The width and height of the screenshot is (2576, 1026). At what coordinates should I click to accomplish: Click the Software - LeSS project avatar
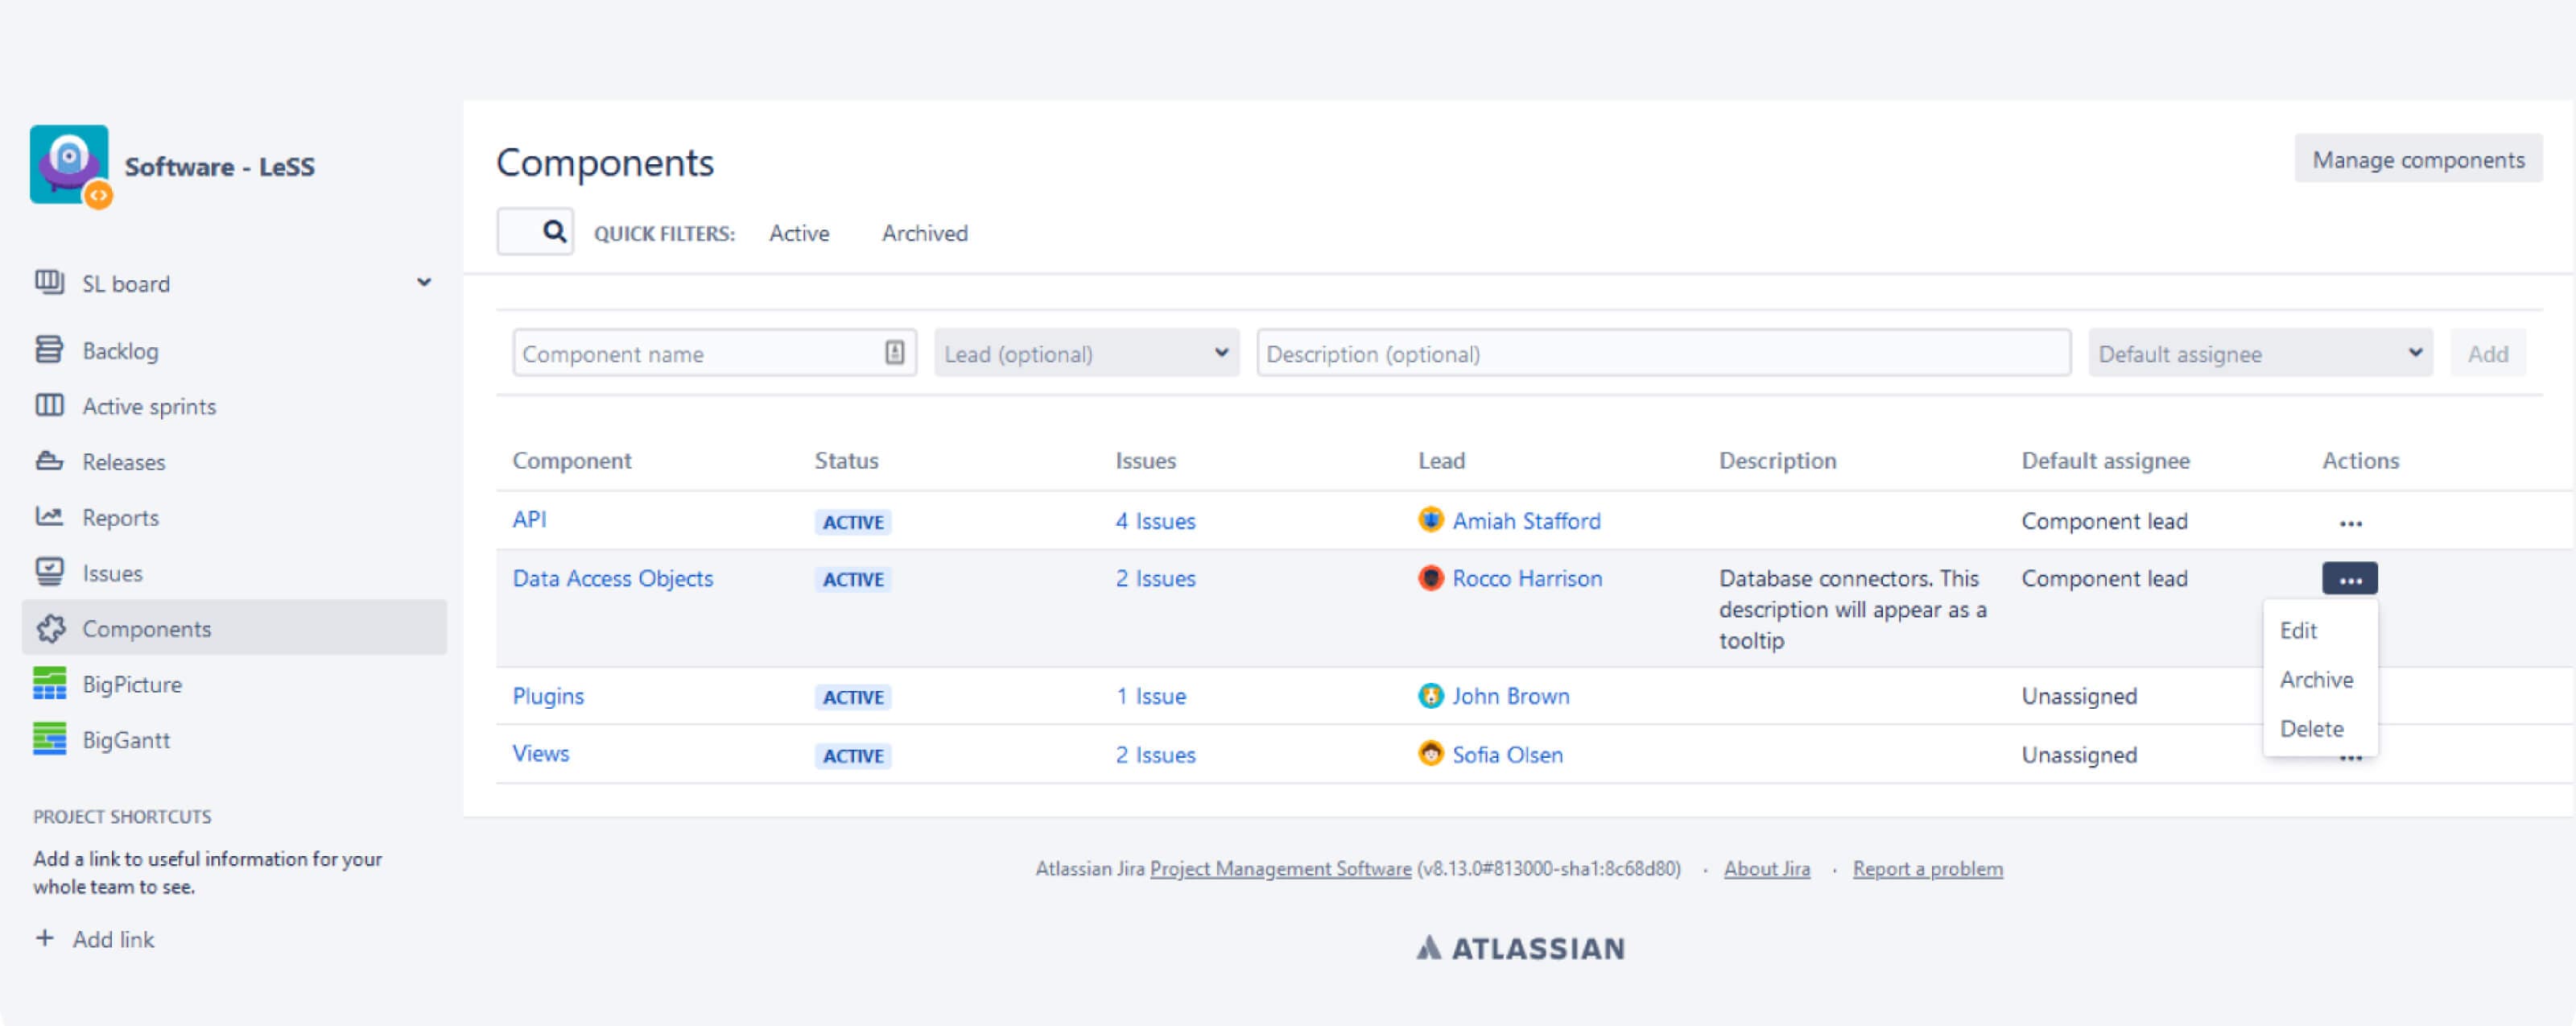[x=69, y=166]
